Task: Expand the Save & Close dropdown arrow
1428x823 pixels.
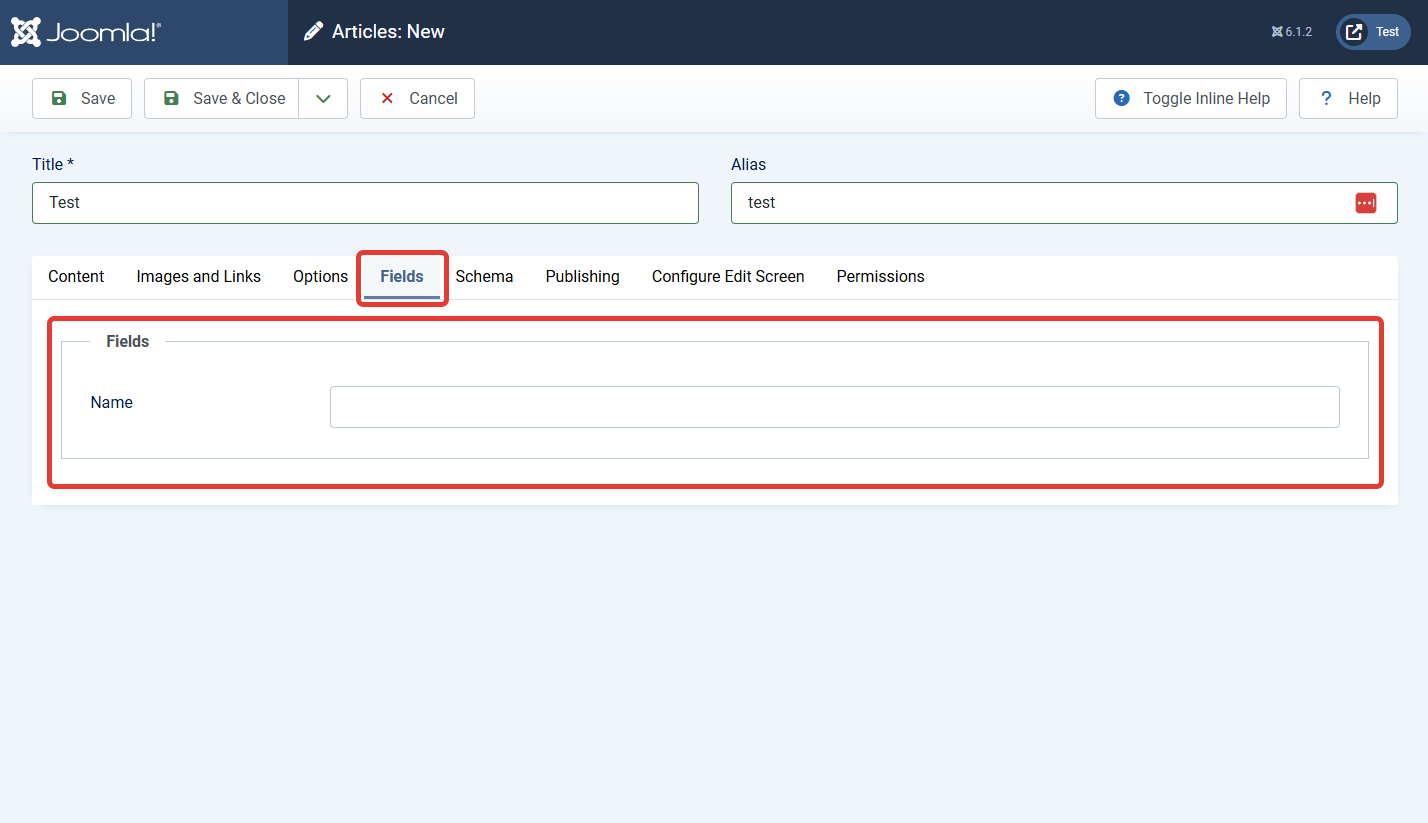Action: [323, 99]
